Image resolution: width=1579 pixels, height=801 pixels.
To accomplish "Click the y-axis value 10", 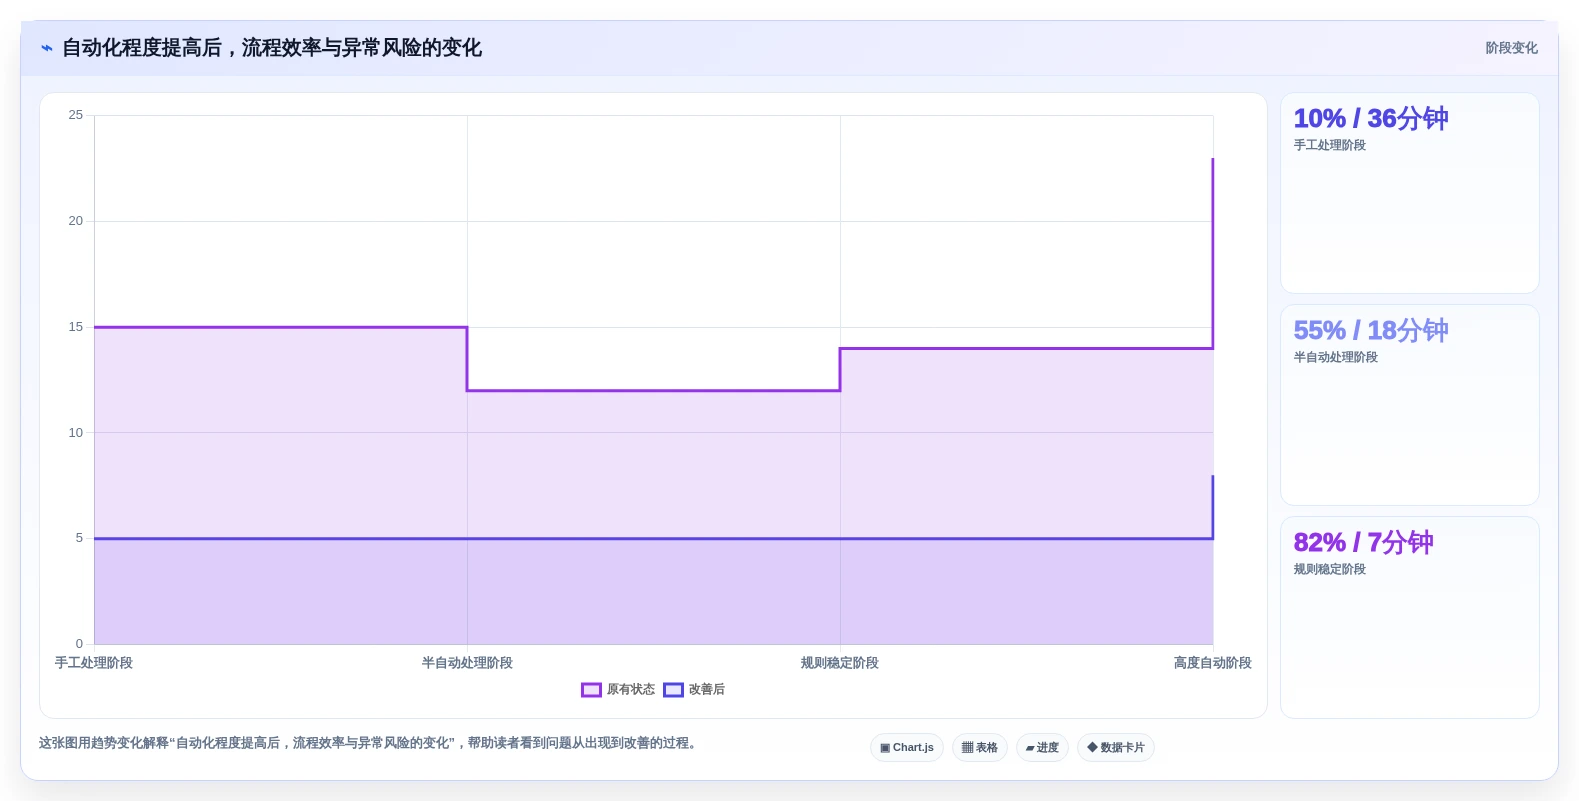I will pos(76,433).
